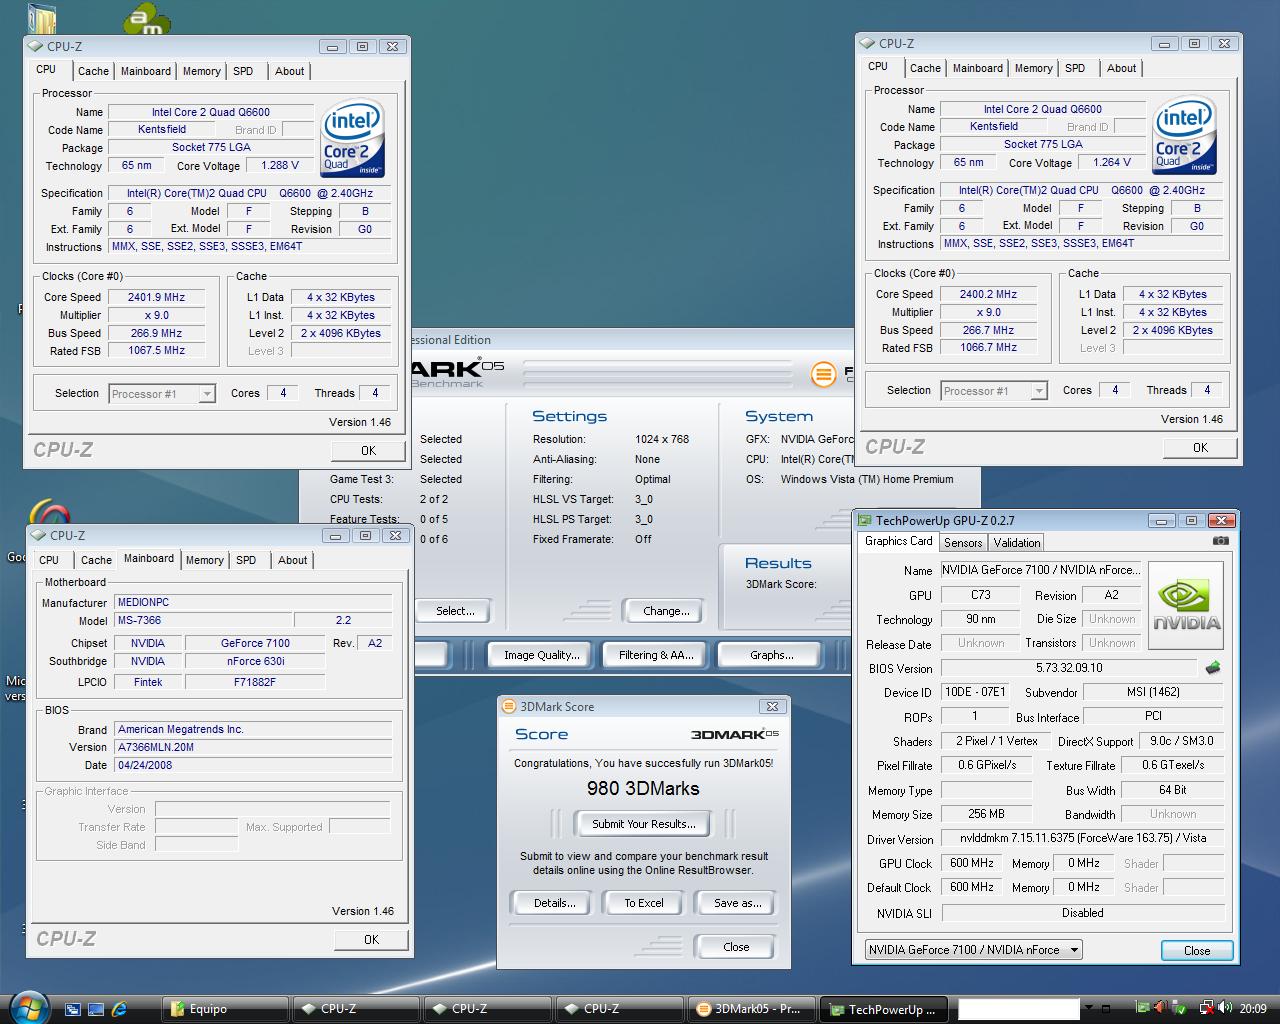Screen dimensions: 1280x1024
Task: Click TechPowerUp taskbar button
Action: [x=882, y=1009]
